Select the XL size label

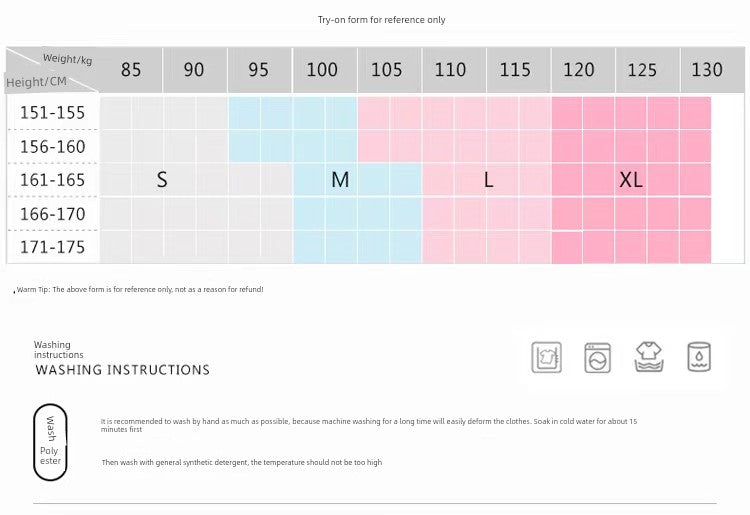click(x=630, y=180)
